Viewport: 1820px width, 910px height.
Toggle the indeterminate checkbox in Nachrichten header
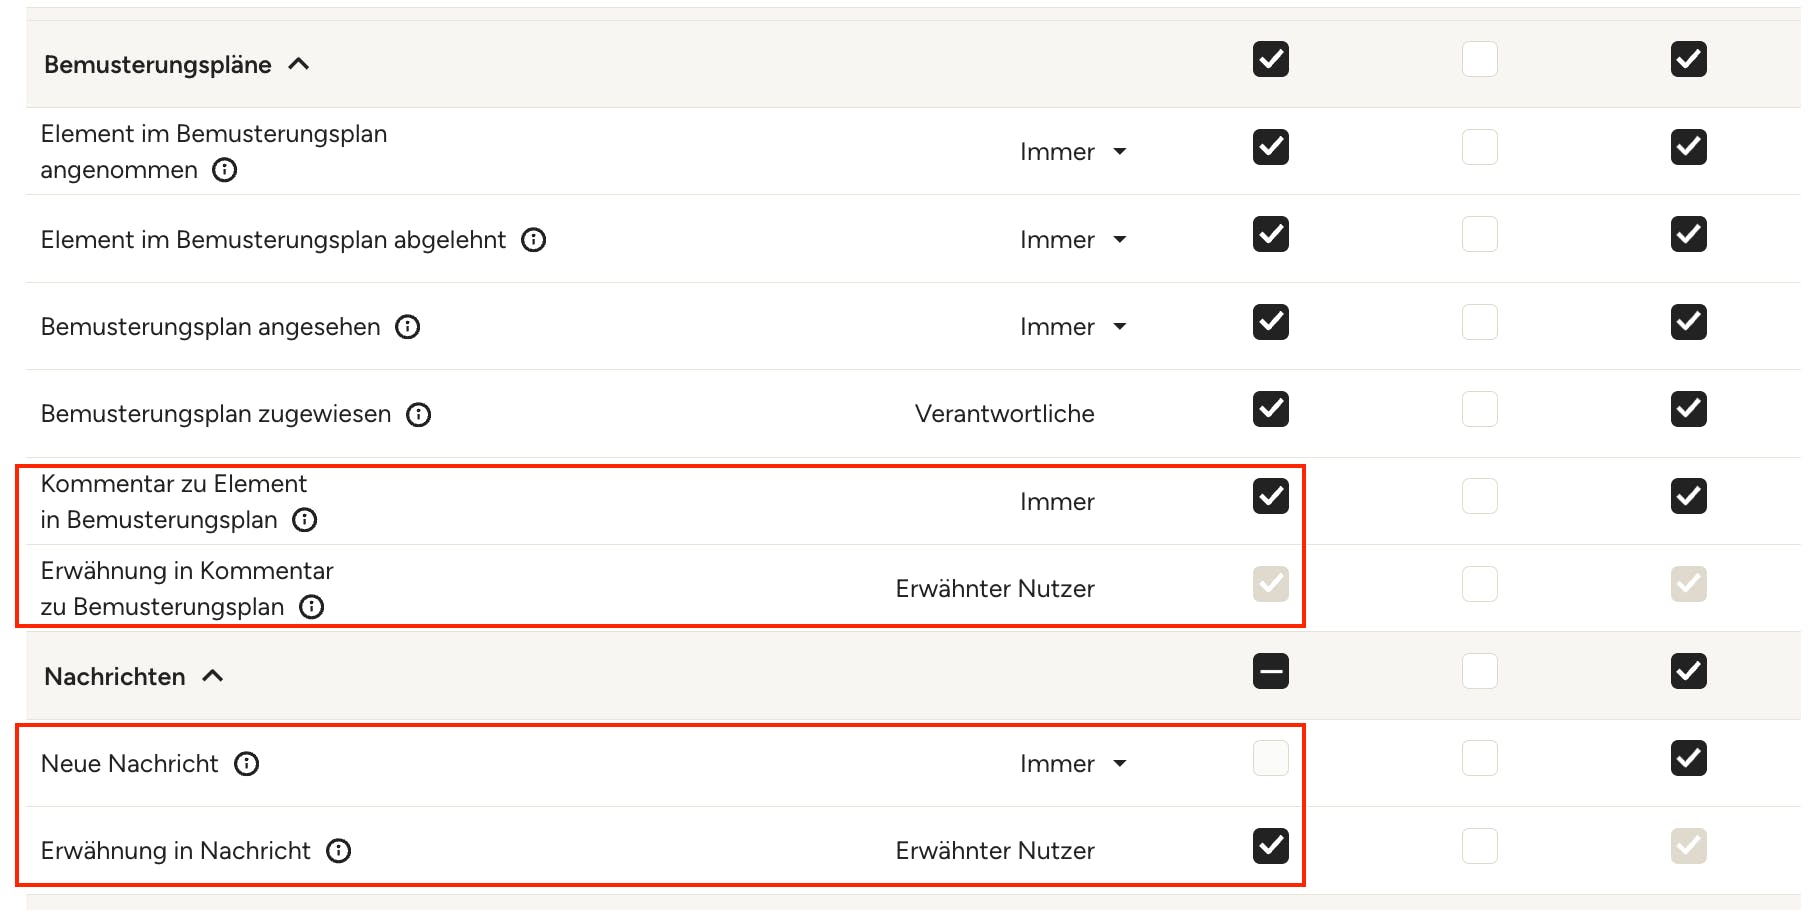point(1271,671)
